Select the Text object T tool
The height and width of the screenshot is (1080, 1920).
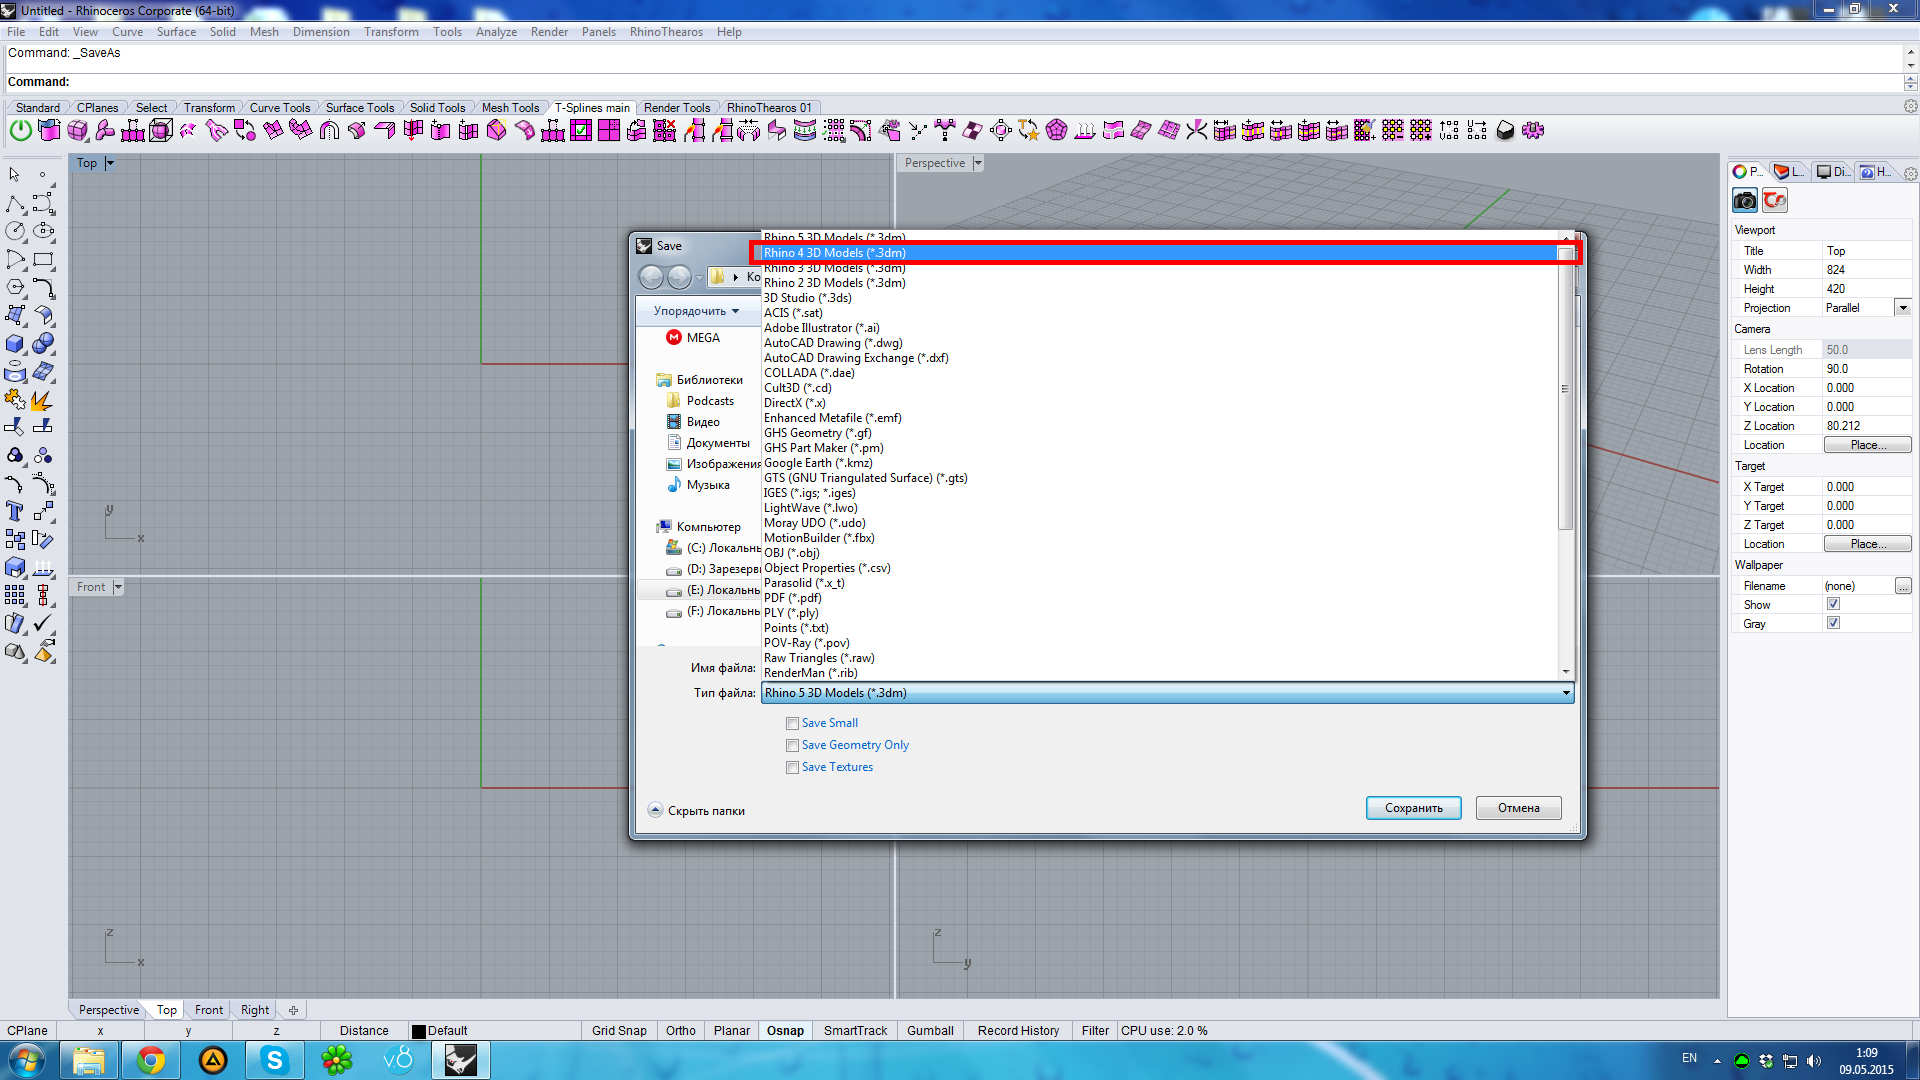coord(15,512)
